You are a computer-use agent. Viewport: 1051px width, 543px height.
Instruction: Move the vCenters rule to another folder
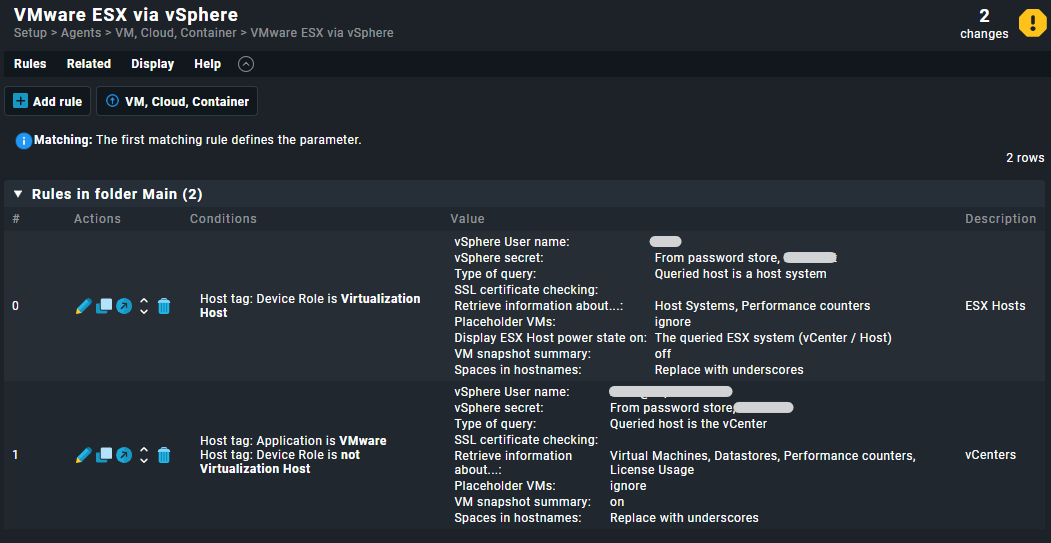[124, 455]
